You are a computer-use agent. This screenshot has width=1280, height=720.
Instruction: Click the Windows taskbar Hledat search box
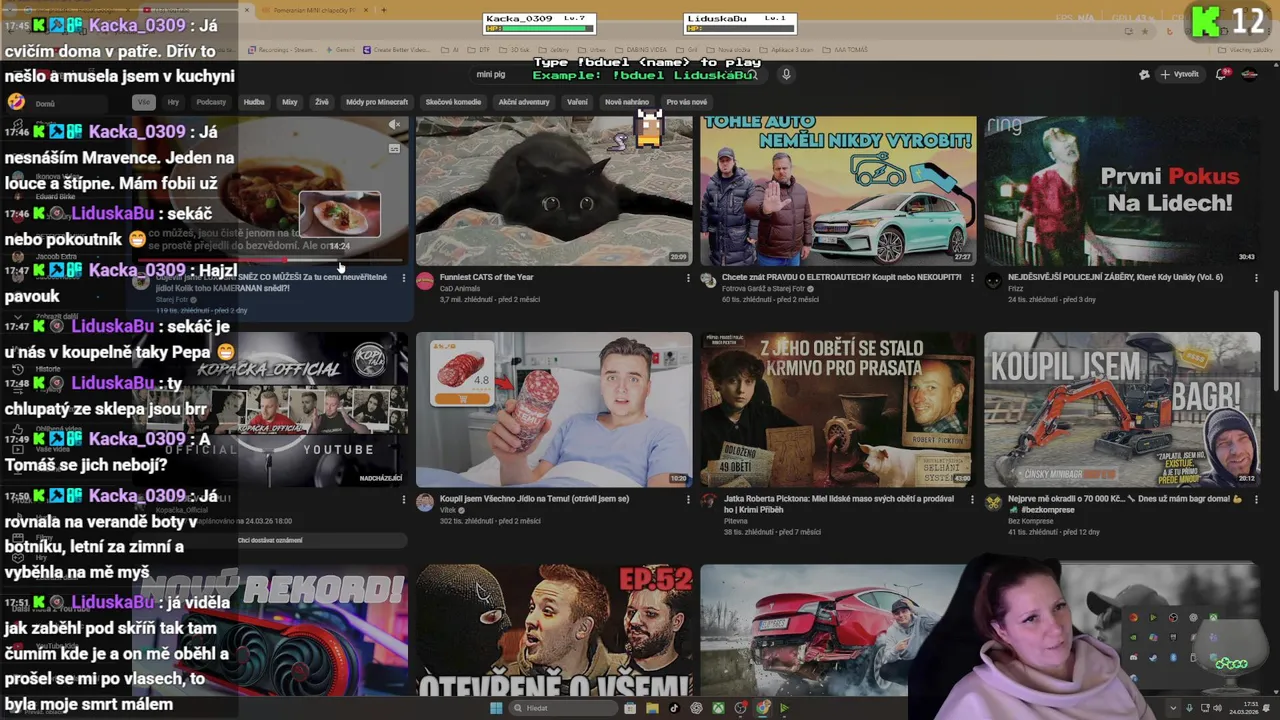coord(565,708)
